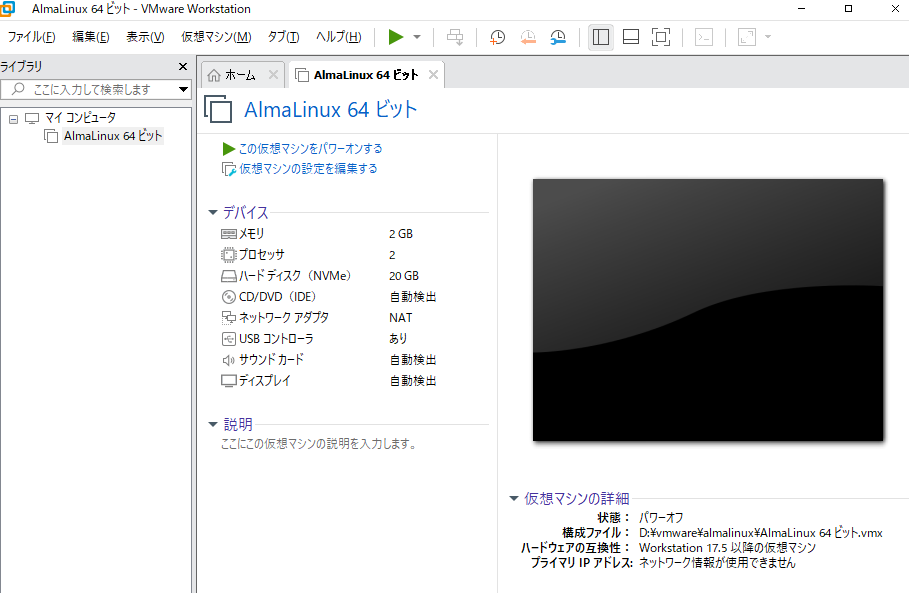Click the ネットワーク アダプタ device icon

pos(229,318)
